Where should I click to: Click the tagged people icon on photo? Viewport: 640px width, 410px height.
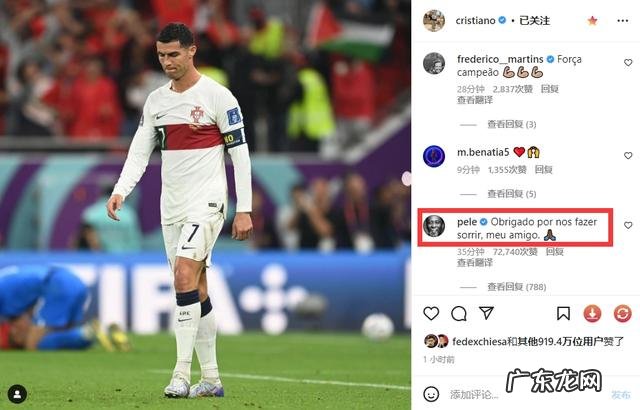tap(17, 394)
